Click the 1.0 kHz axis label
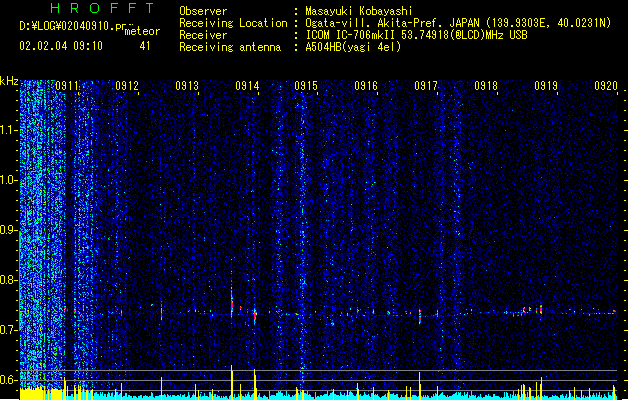Screen dimensions: 629x400 (8, 179)
